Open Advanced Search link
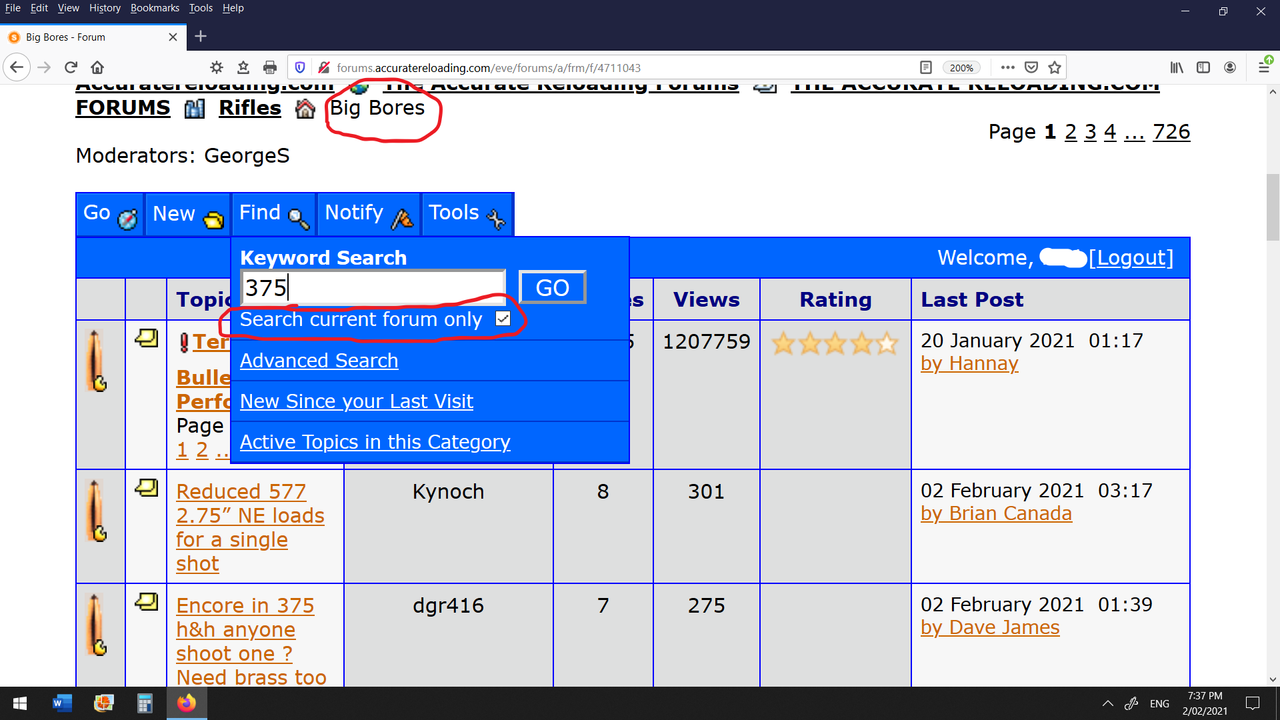 click(319, 361)
